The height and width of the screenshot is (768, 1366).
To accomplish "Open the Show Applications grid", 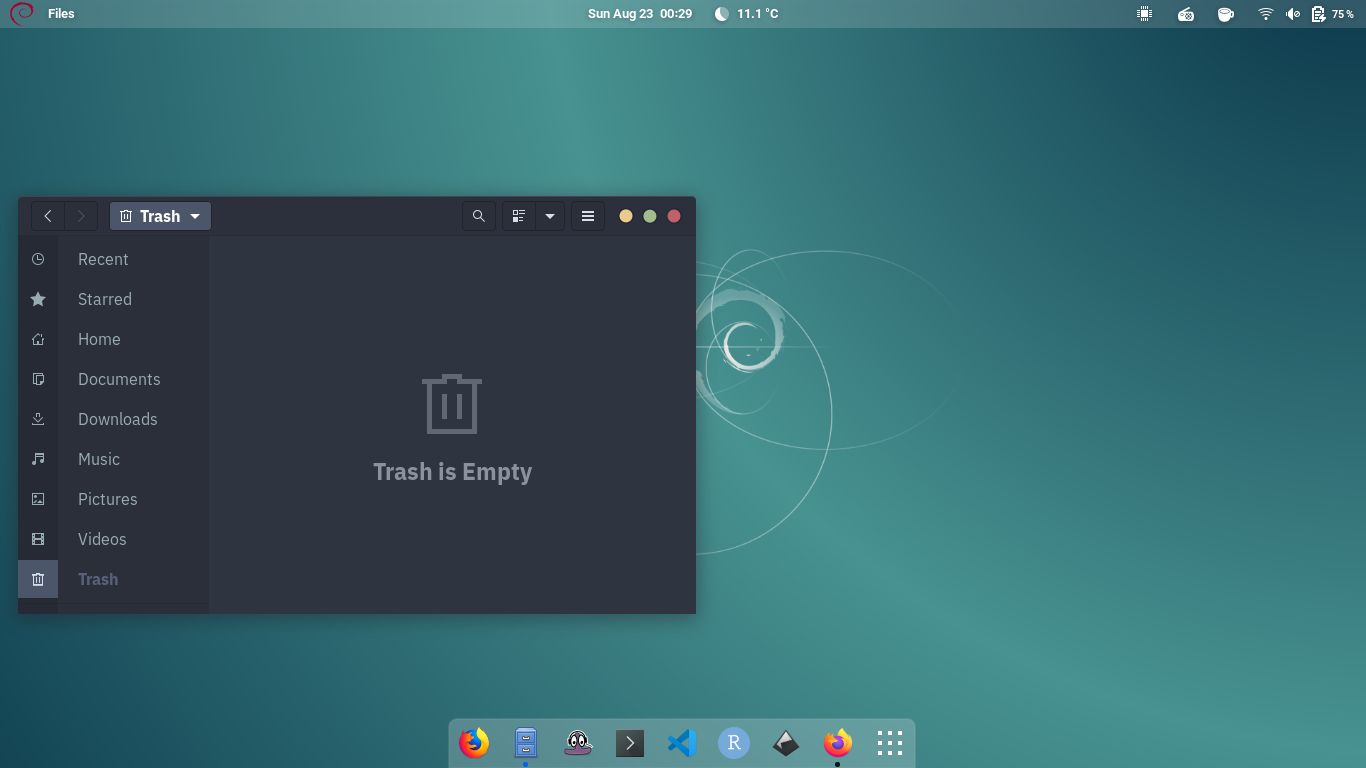I will pyautogui.click(x=889, y=743).
